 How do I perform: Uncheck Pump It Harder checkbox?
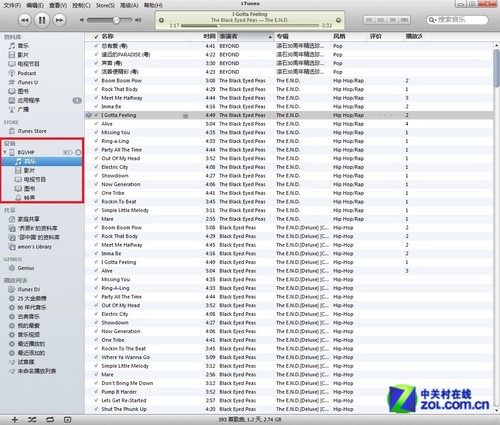(96, 392)
